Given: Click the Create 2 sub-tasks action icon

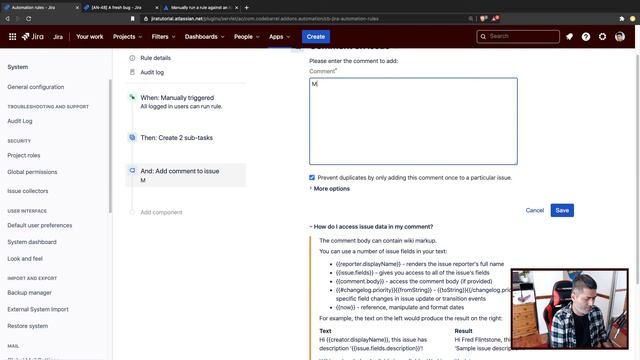Looking at the screenshot, I should pos(132,138).
